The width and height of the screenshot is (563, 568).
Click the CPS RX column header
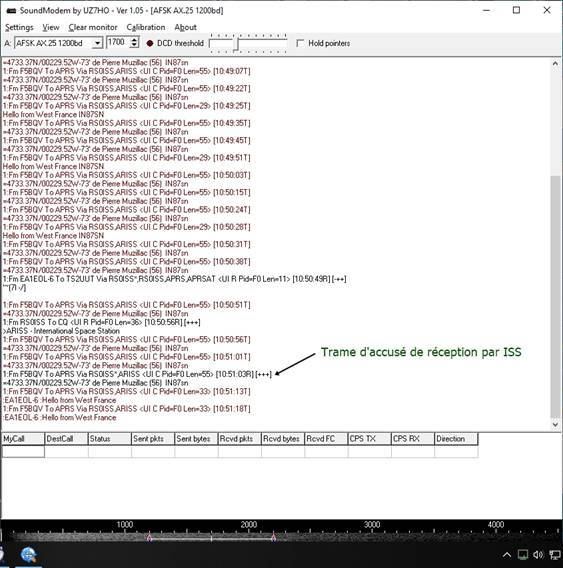[413, 439]
